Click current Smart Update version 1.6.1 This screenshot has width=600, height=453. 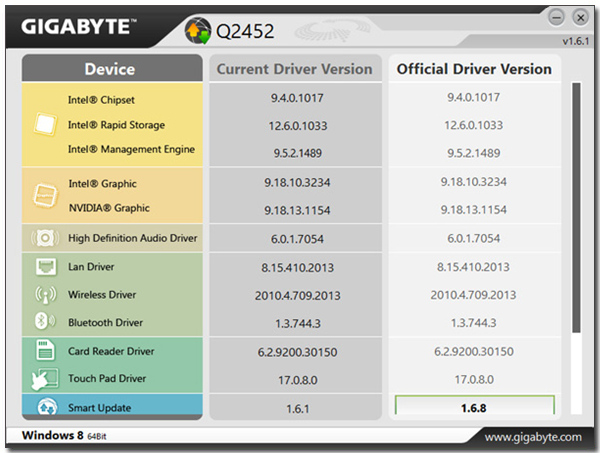297,409
